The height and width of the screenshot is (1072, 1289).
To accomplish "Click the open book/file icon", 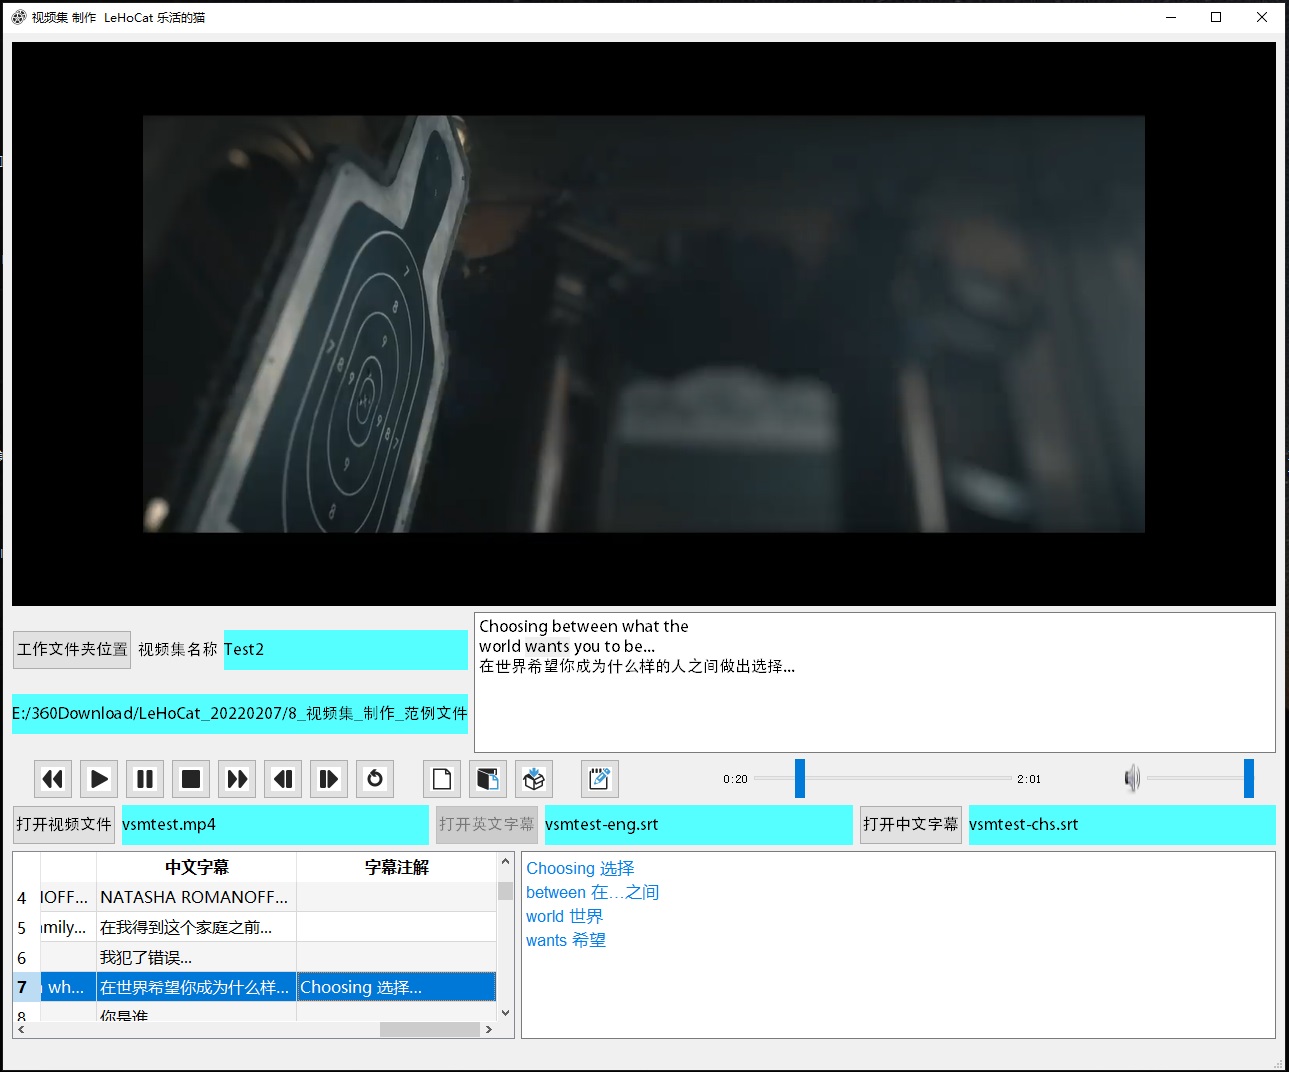I will (488, 779).
